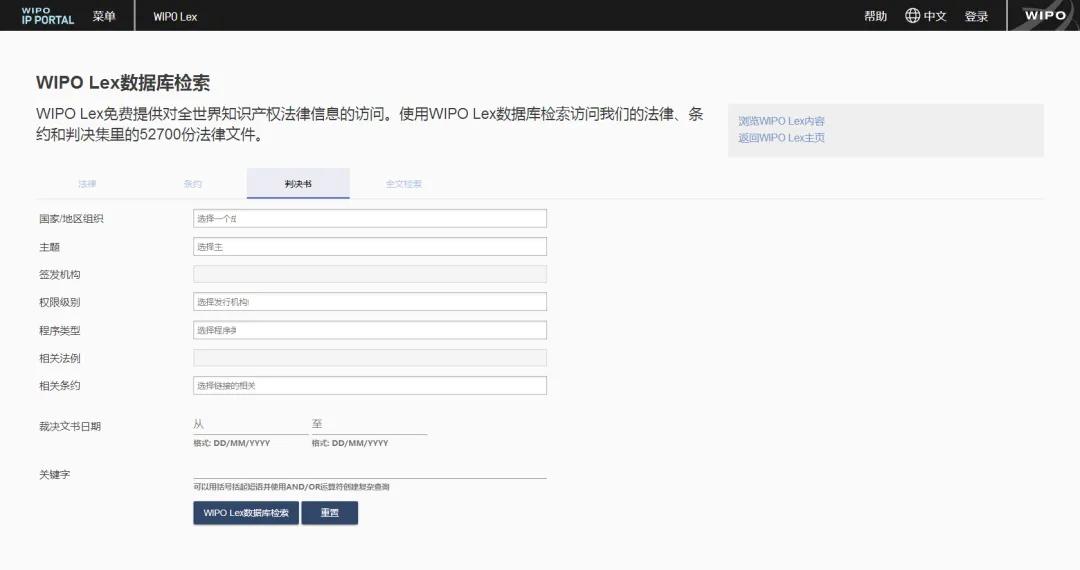The image size is (1080, 570).
Task: Click the WIPO logo at top right
Action: [1044, 15]
